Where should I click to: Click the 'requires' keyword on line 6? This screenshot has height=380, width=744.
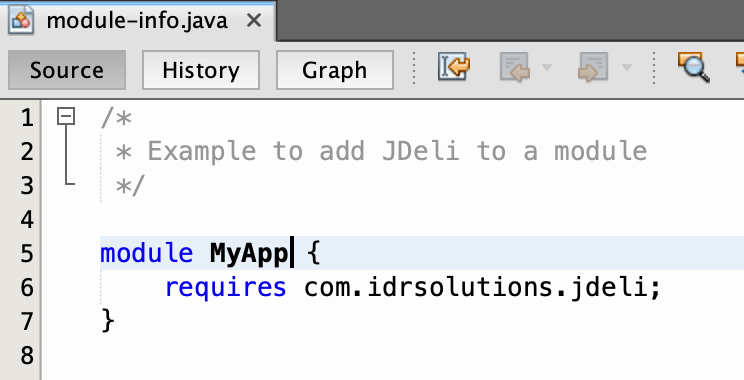coord(225,287)
